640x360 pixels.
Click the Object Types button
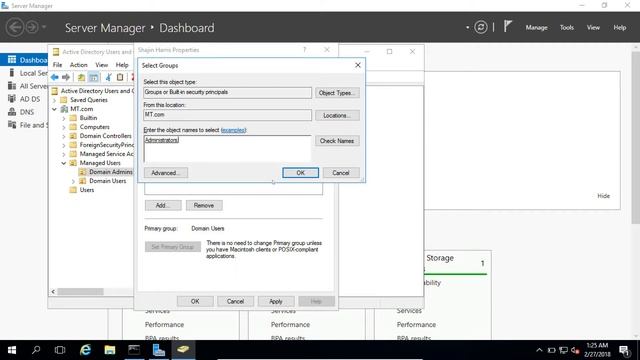pos(337,93)
